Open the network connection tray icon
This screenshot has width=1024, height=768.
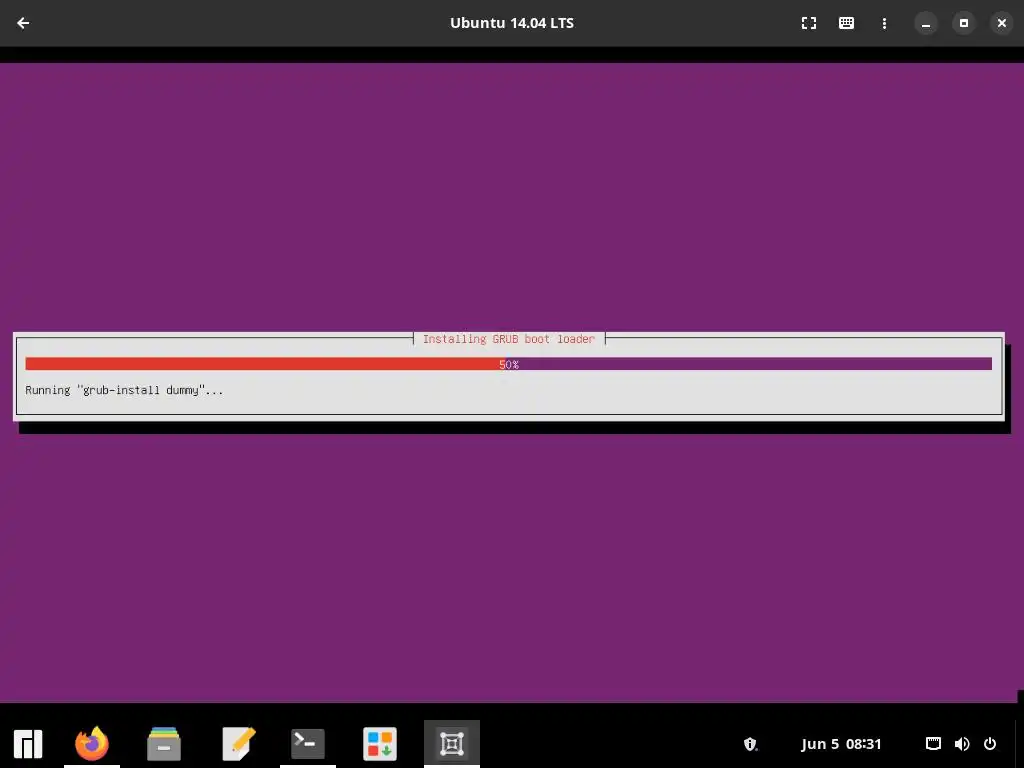pyautogui.click(x=933, y=744)
